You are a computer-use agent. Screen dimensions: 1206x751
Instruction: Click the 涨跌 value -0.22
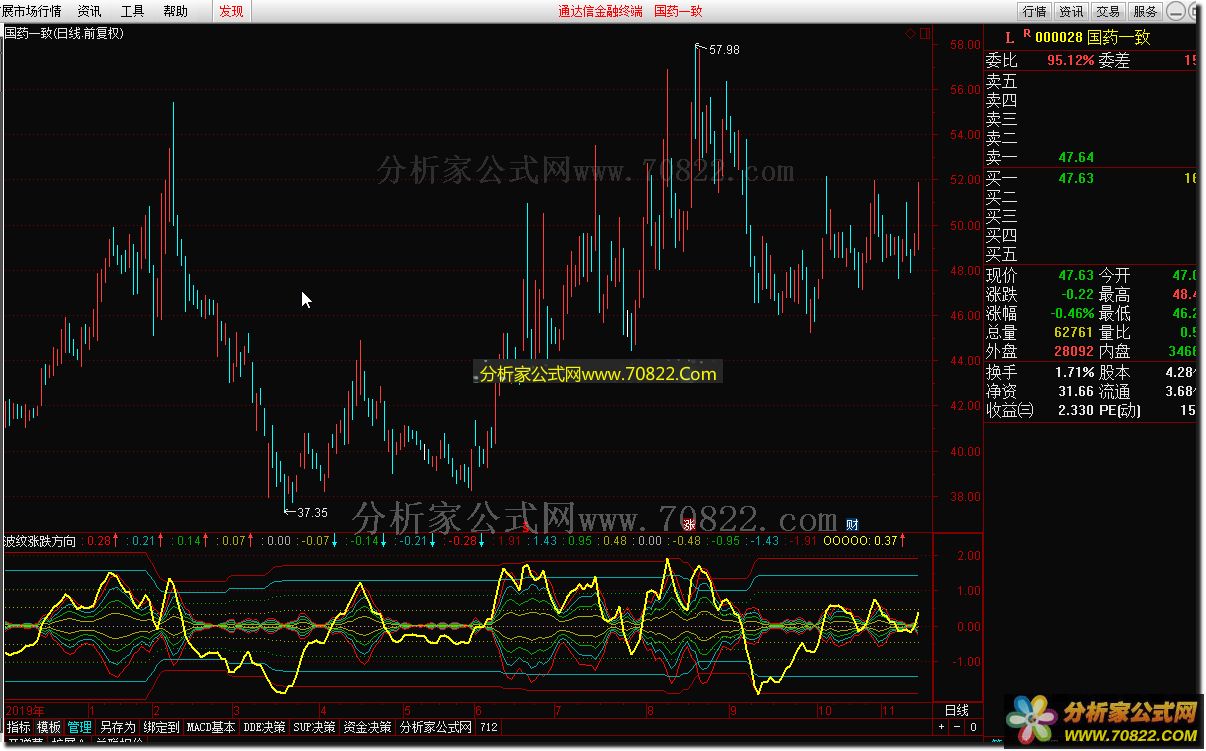coord(1076,294)
